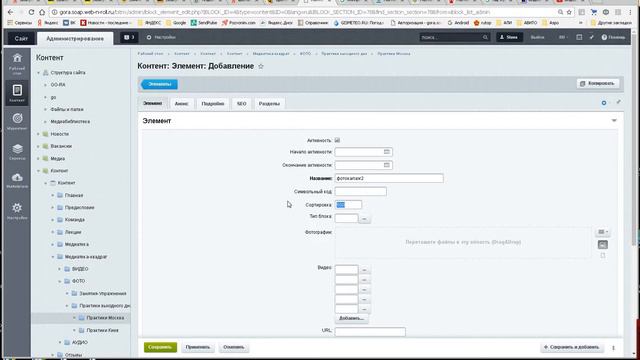The height and width of the screenshot is (360, 640).
Task: Open calendar for Окончание активности
Action: 387,165
